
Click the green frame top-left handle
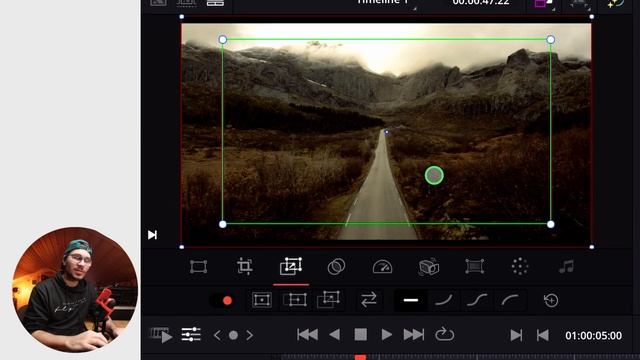(x=222, y=40)
